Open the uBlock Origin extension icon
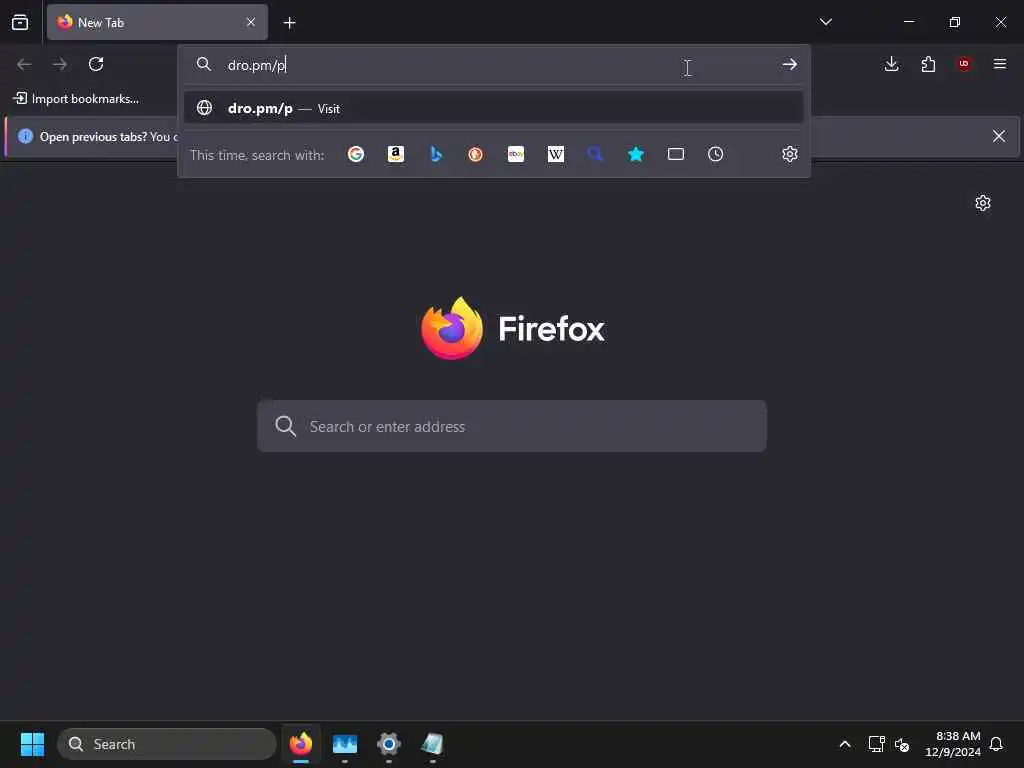This screenshot has width=1024, height=768. [x=964, y=64]
